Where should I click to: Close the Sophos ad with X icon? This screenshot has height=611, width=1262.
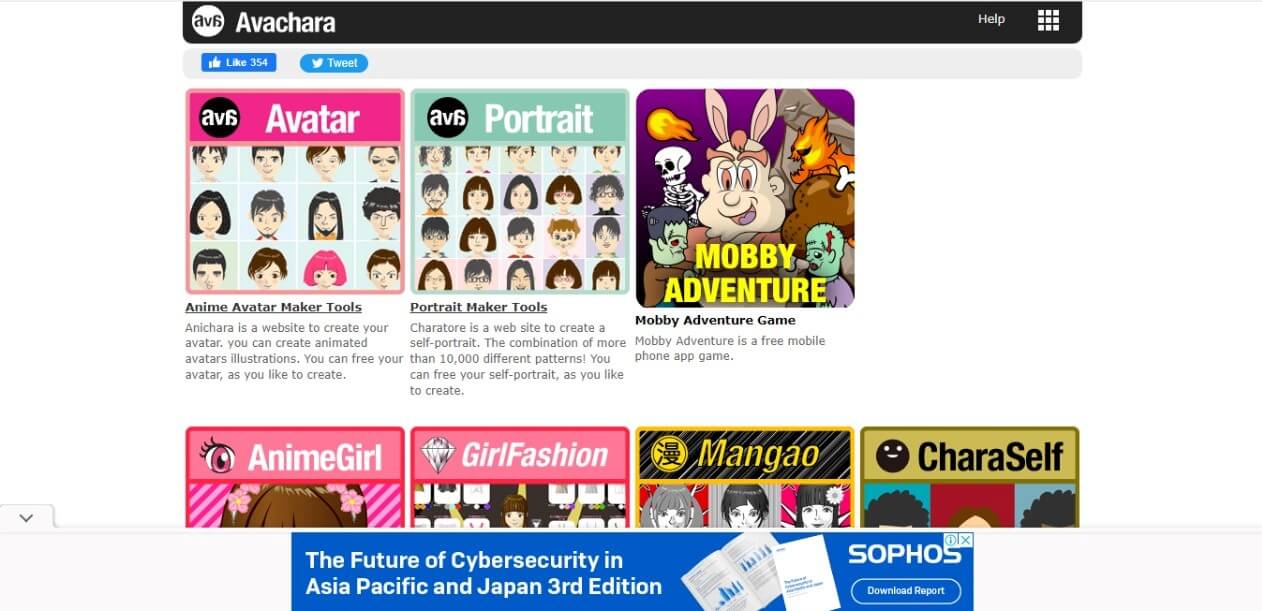point(965,540)
